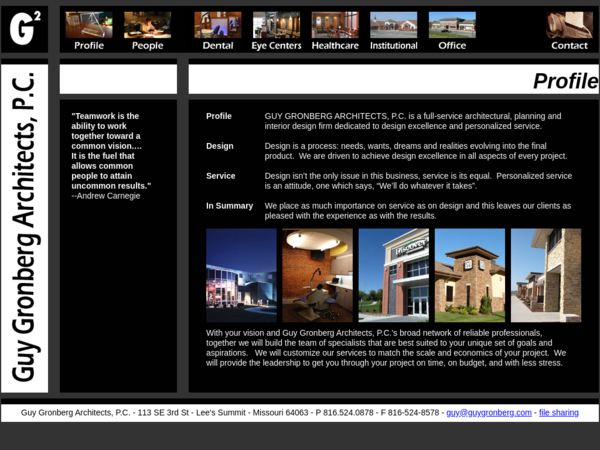Click the footer text "Lee's Summit"
The image size is (600, 450).
click(x=221, y=412)
